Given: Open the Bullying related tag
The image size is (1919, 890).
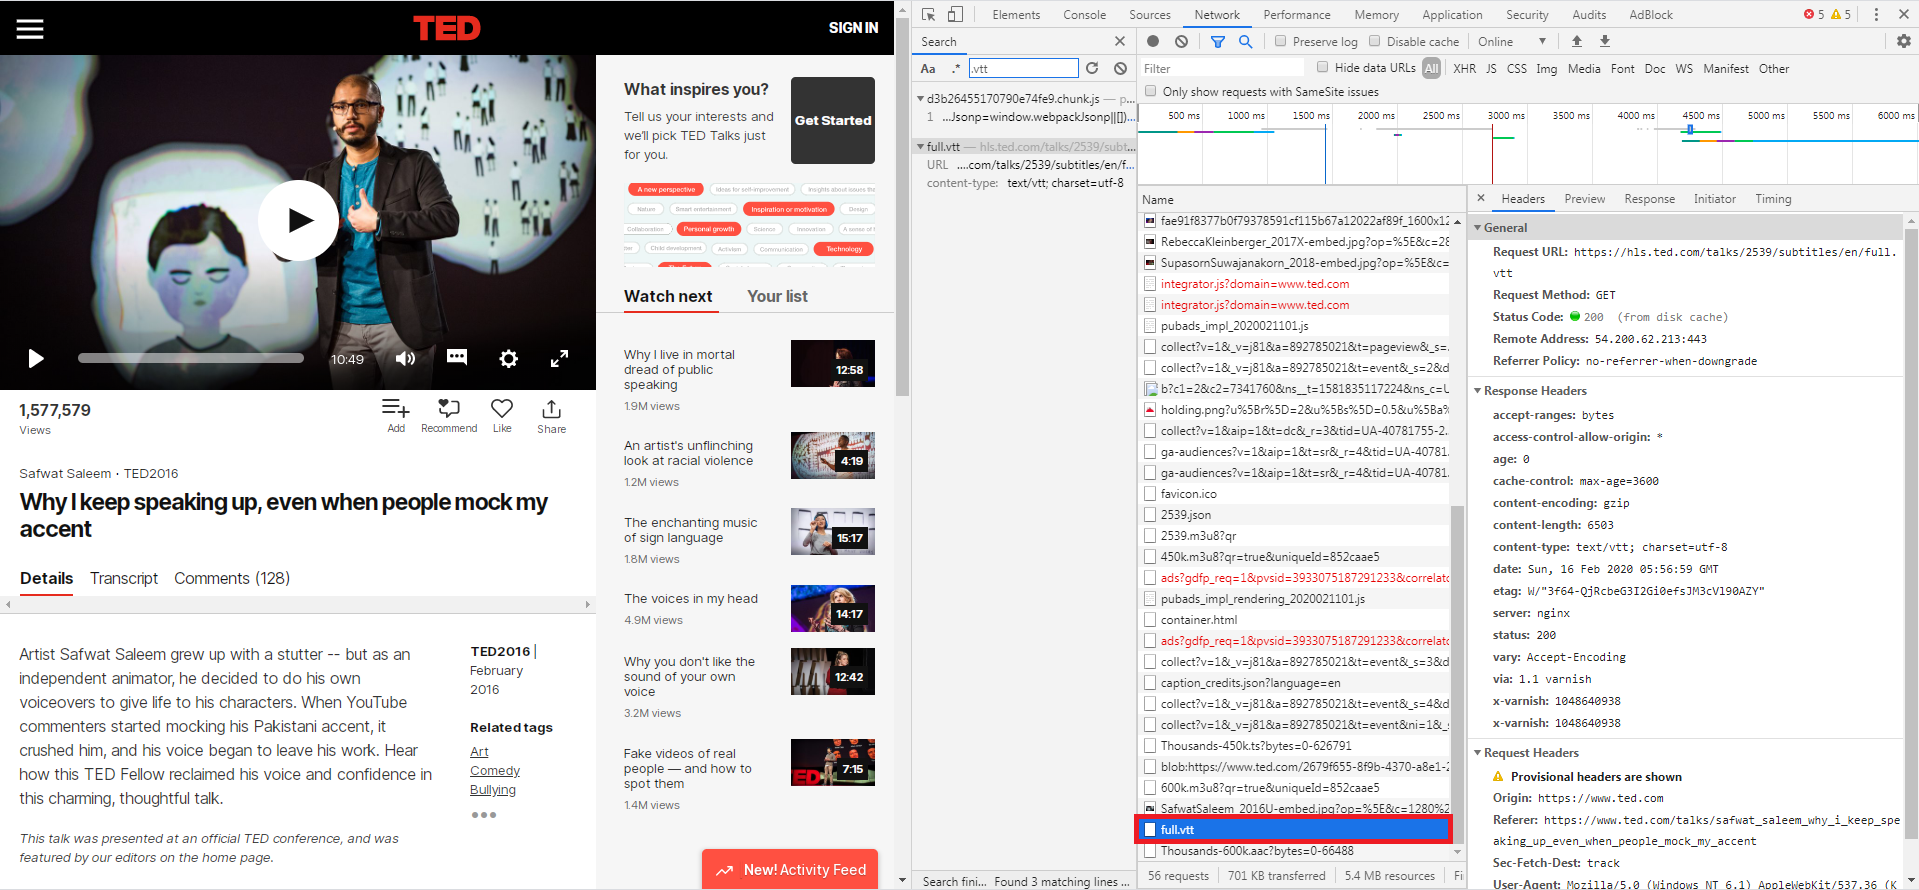Looking at the screenshot, I should point(493,789).
